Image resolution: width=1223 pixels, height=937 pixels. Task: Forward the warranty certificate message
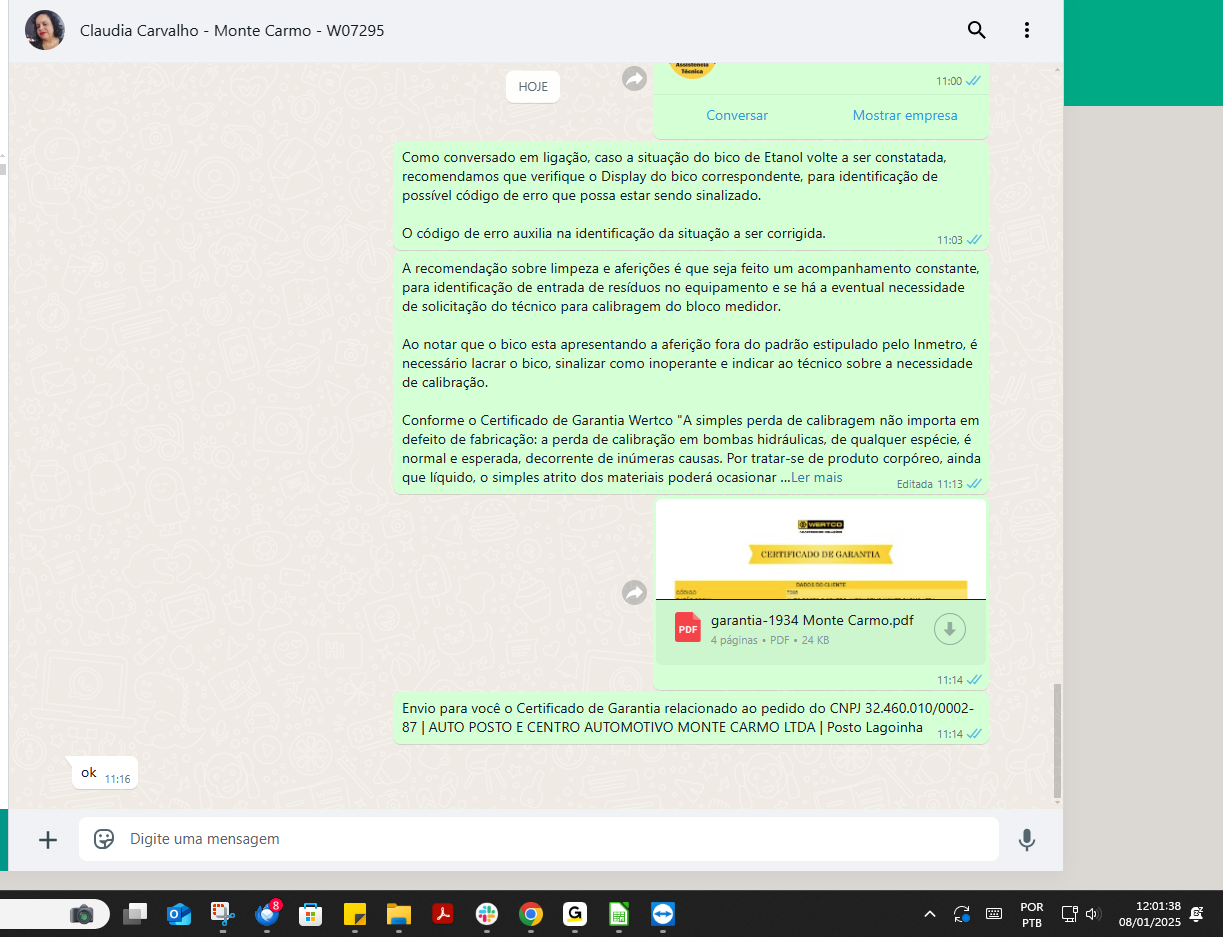634,592
